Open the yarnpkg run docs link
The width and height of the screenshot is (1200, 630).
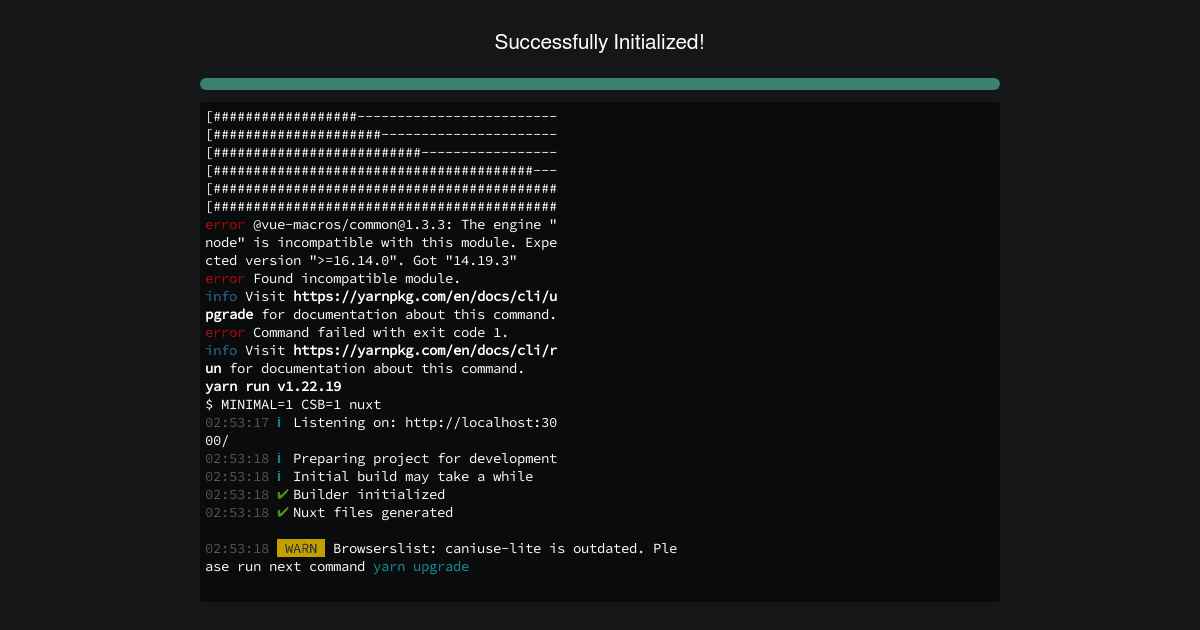(x=425, y=359)
